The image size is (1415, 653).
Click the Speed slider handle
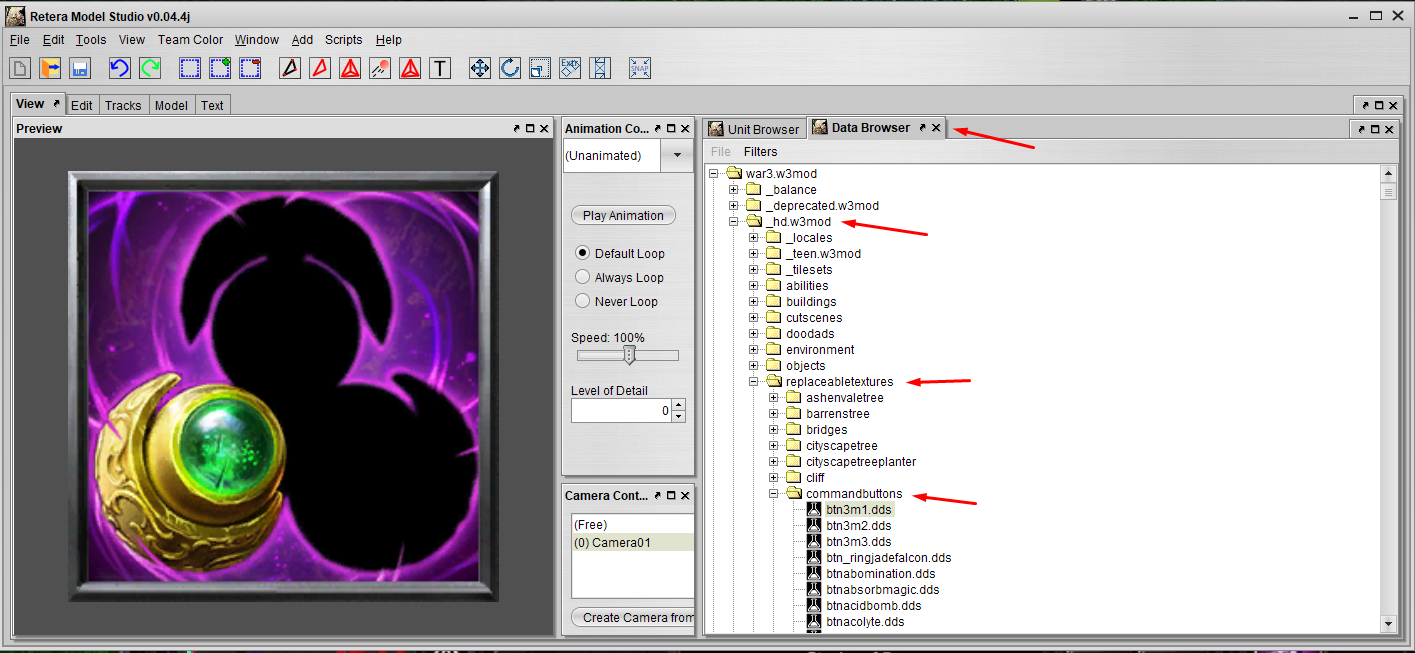(629, 355)
